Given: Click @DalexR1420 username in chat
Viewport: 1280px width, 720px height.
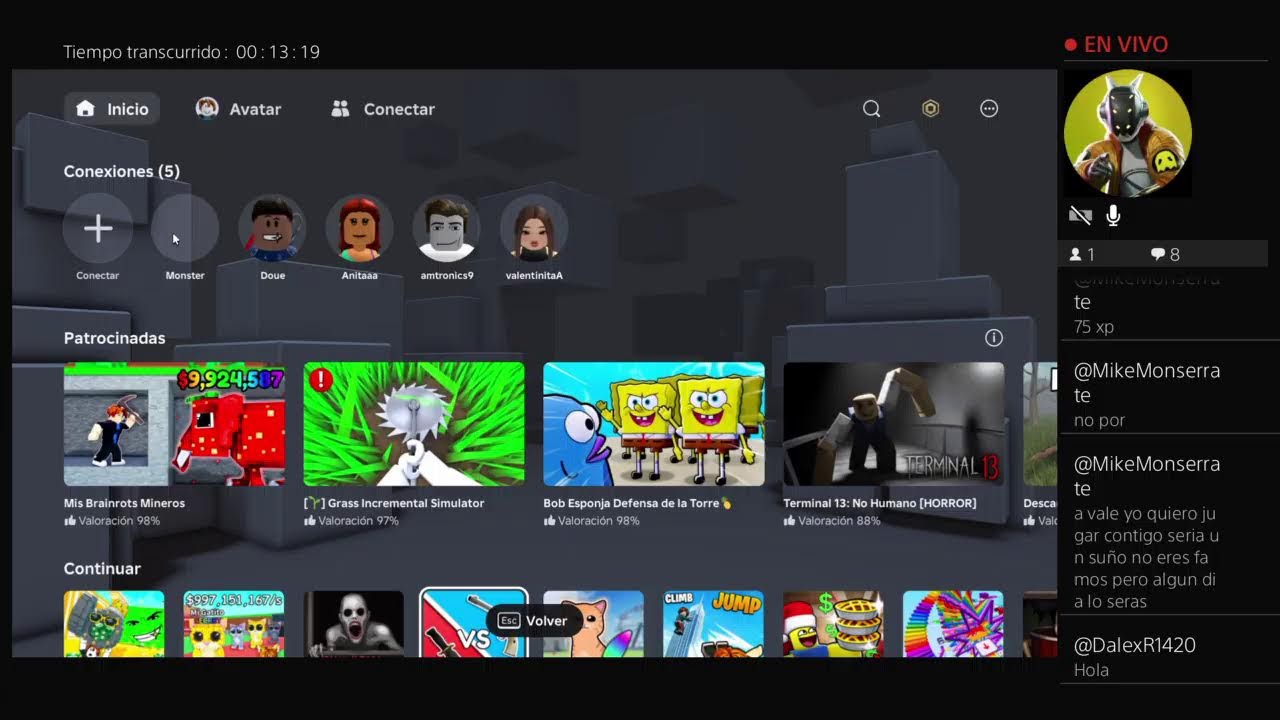Looking at the screenshot, I should pyautogui.click(x=1135, y=645).
